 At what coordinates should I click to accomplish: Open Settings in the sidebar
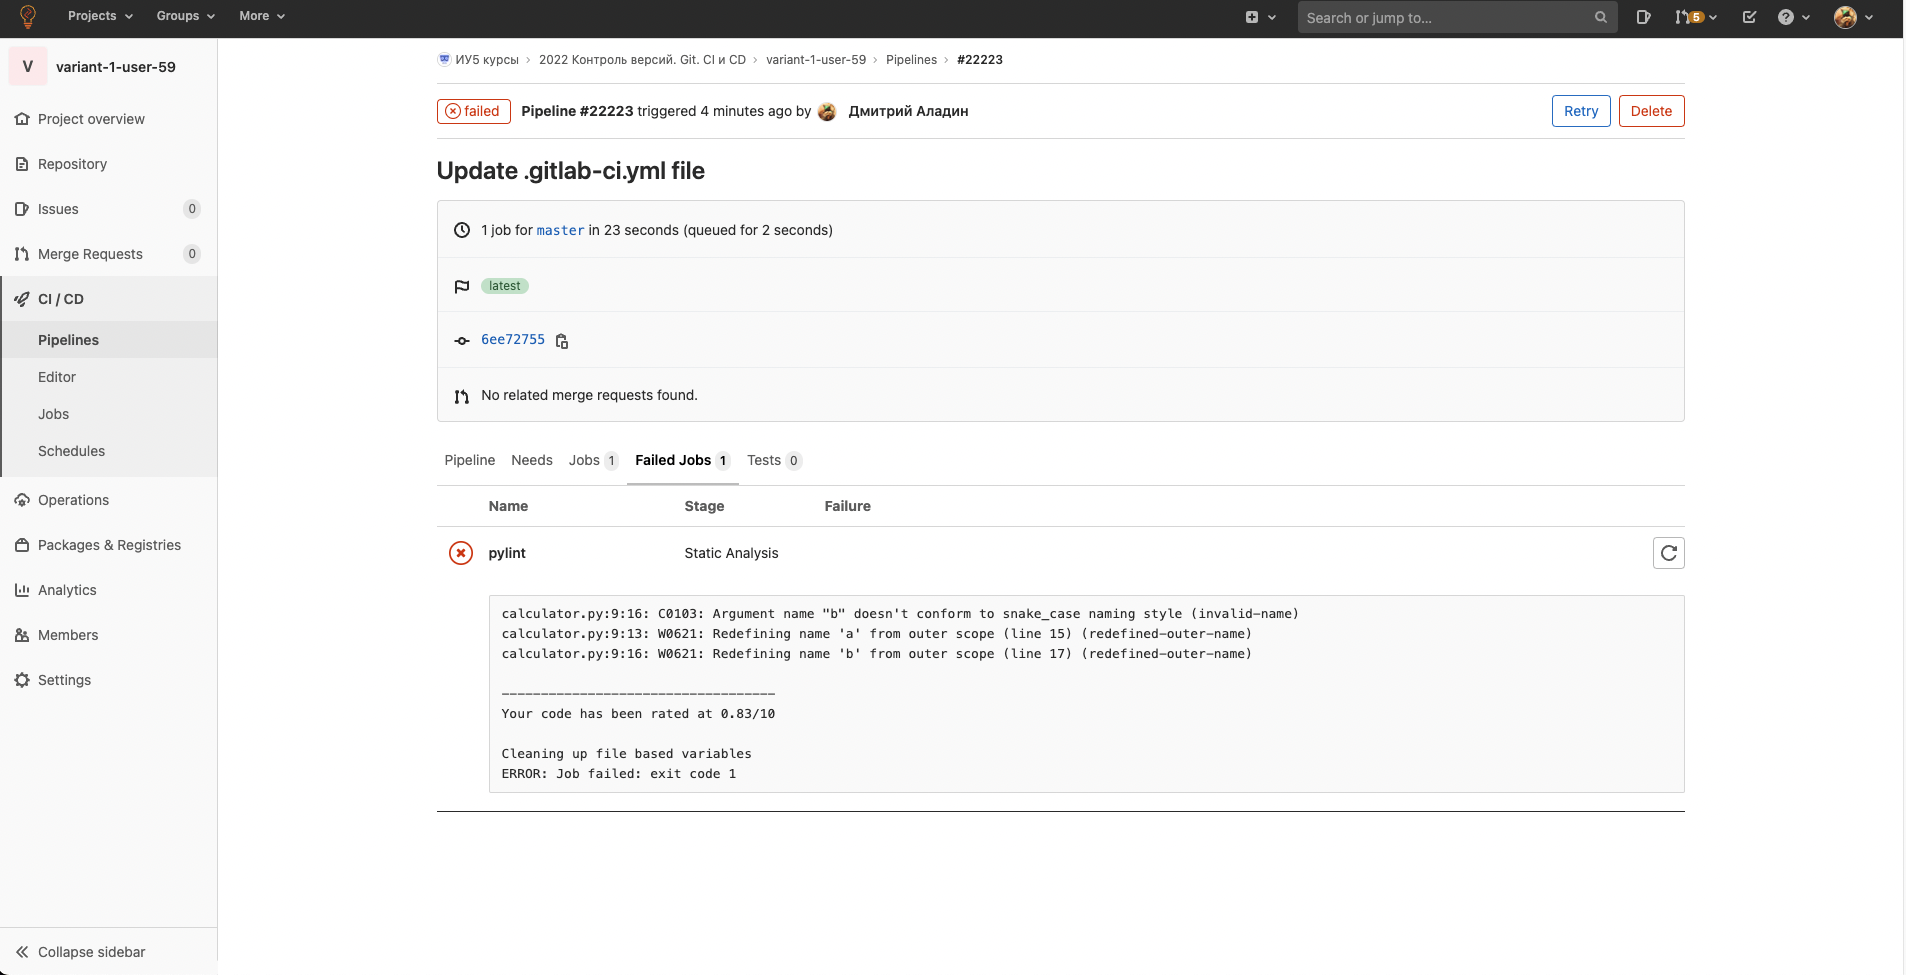pos(64,680)
